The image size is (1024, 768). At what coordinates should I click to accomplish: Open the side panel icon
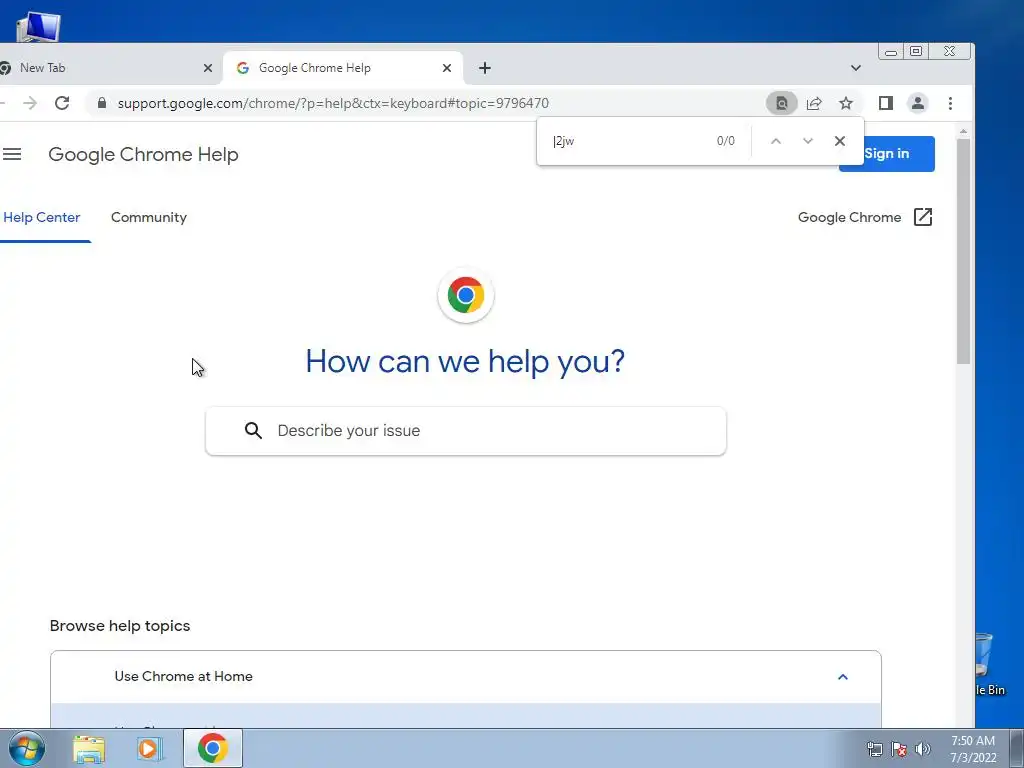tap(886, 103)
